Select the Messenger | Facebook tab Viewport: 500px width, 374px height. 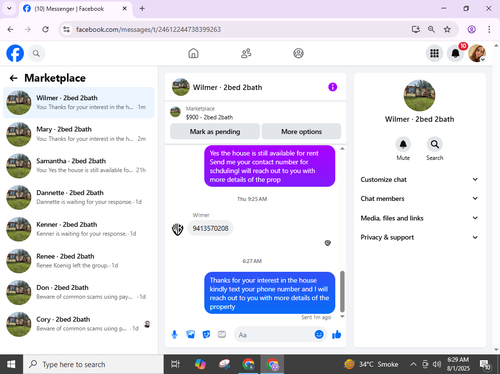(x=75, y=9)
